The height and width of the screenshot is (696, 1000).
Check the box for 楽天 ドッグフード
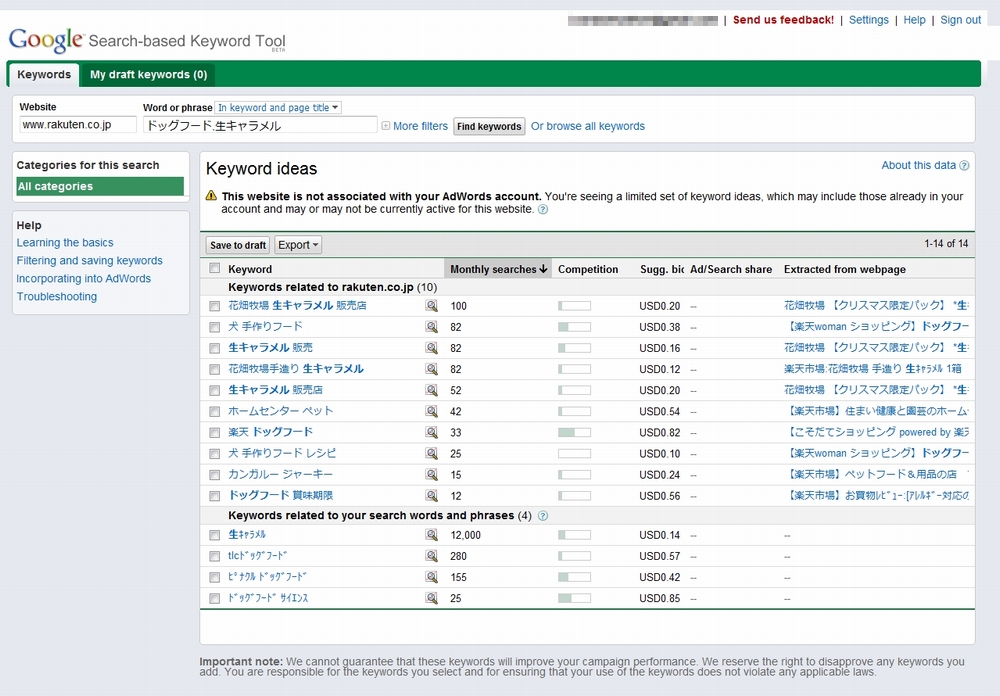click(x=214, y=433)
